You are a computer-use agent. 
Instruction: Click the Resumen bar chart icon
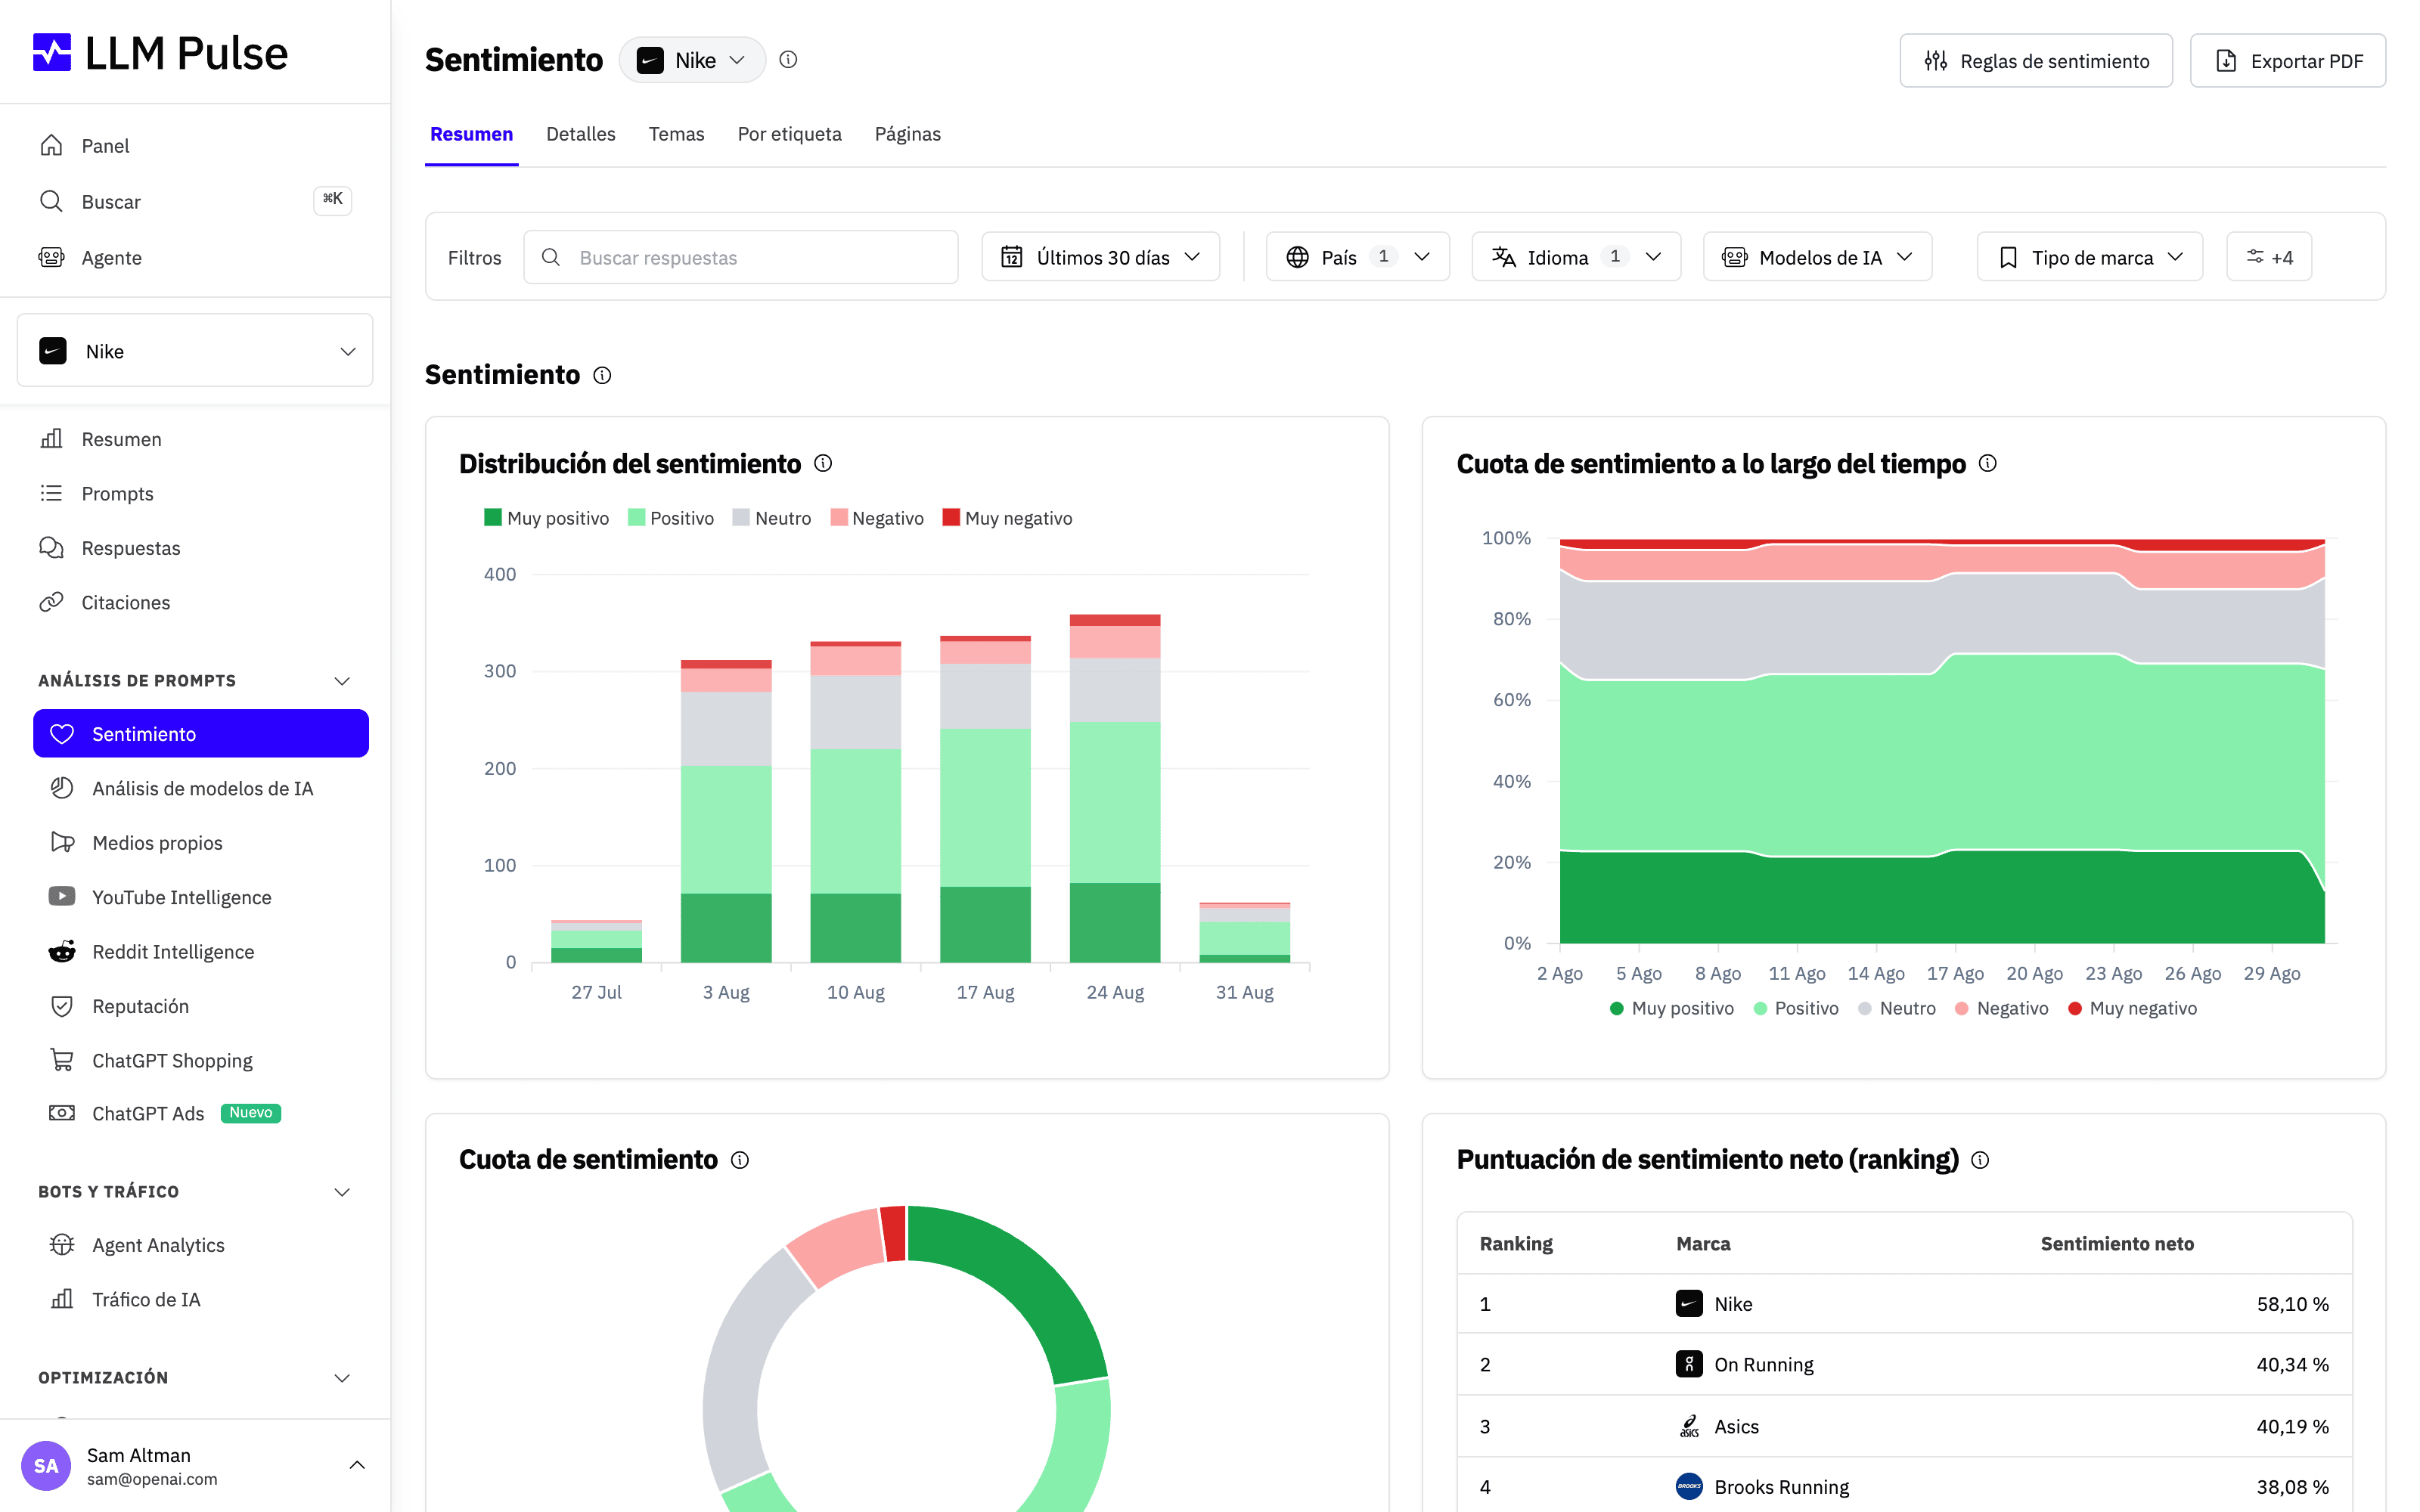[x=51, y=439]
